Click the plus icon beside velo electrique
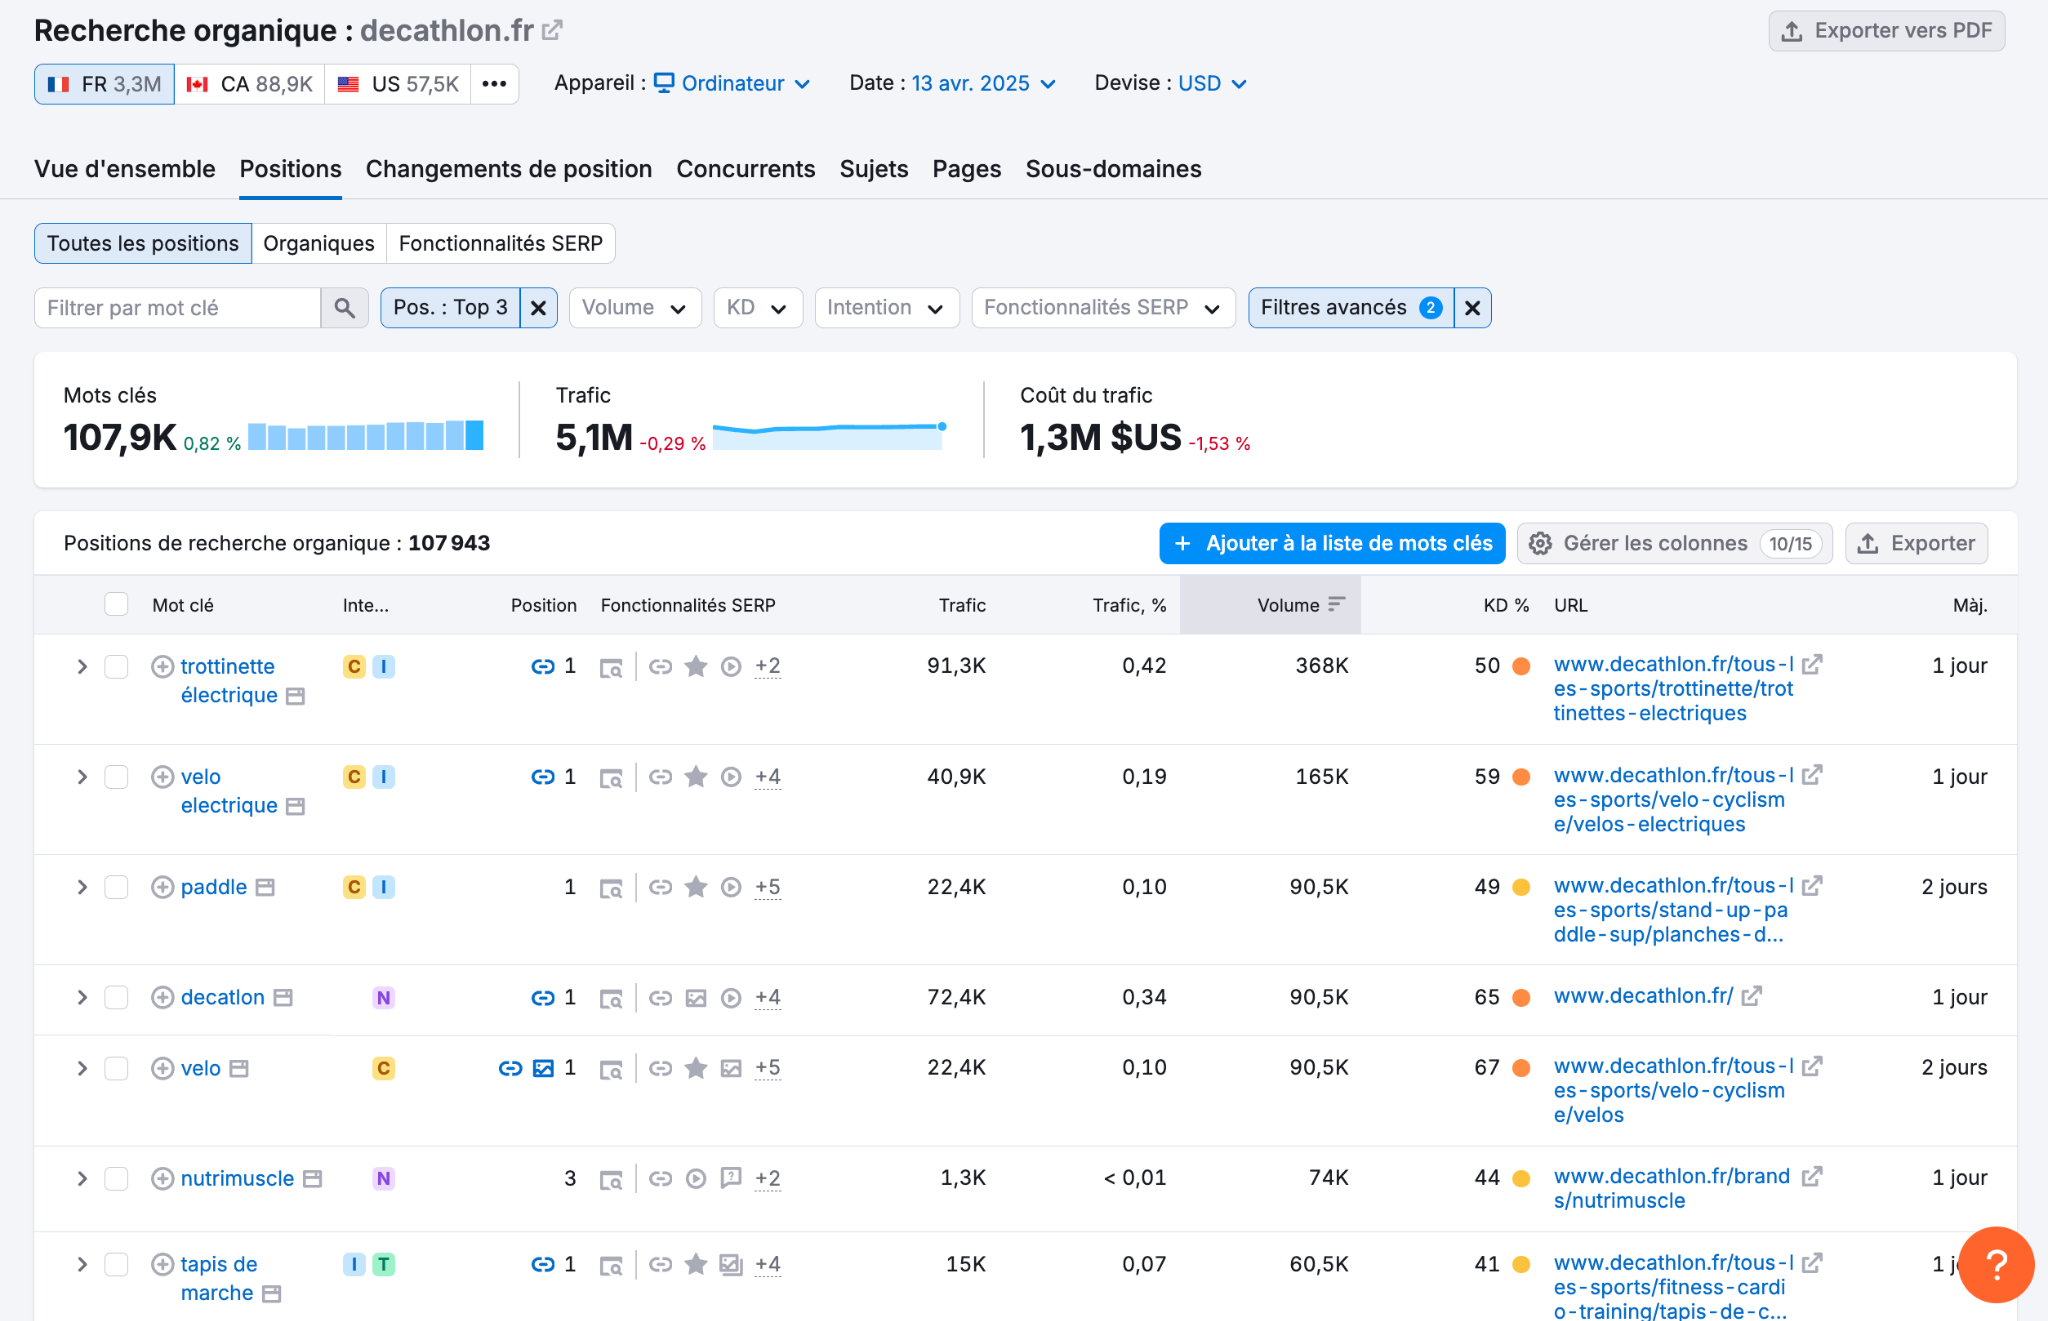 (x=163, y=777)
